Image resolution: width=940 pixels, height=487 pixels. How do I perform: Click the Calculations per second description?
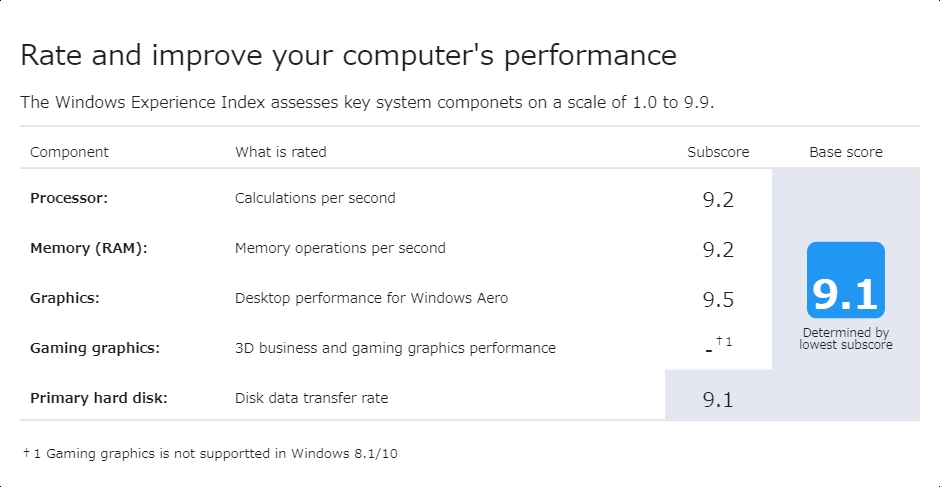point(315,198)
